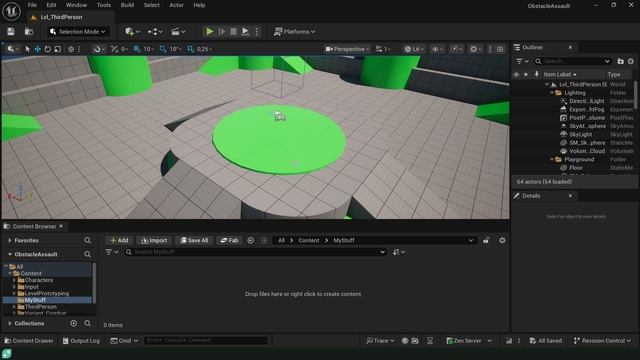This screenshot has height=360, width=640.
Task: Open the Platforms dropdown
Action: click(x=295, y=31)
